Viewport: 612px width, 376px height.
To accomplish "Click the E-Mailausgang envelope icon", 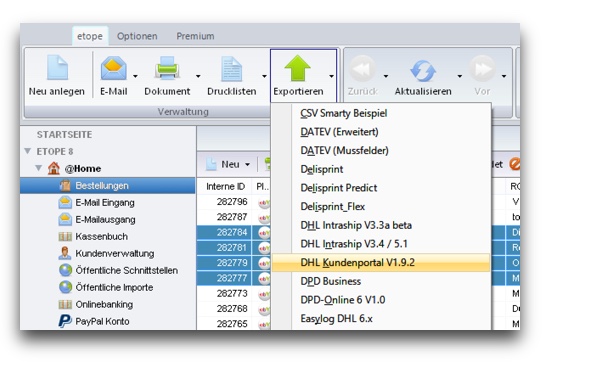I will coord(65,219).
